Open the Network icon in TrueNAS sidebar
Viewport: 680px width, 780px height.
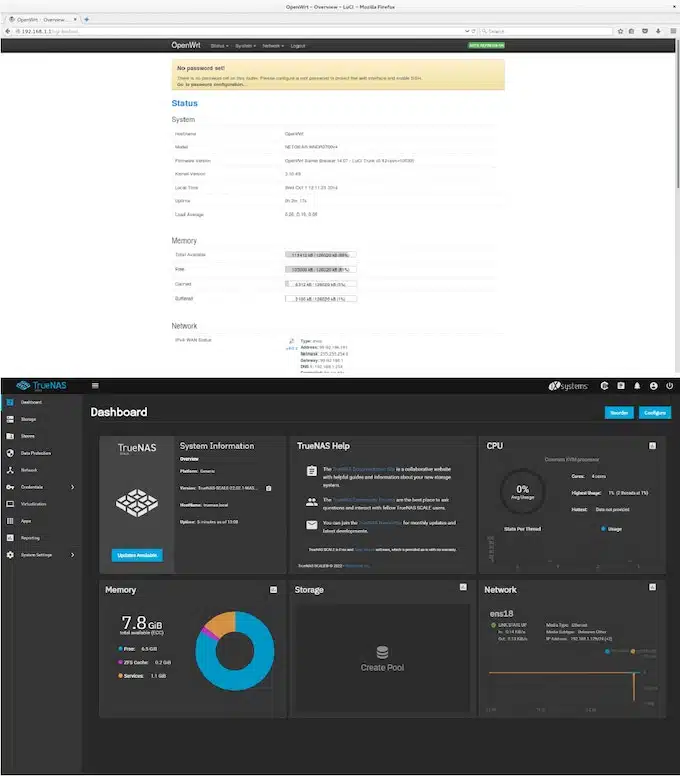click(x=10, y=470)
